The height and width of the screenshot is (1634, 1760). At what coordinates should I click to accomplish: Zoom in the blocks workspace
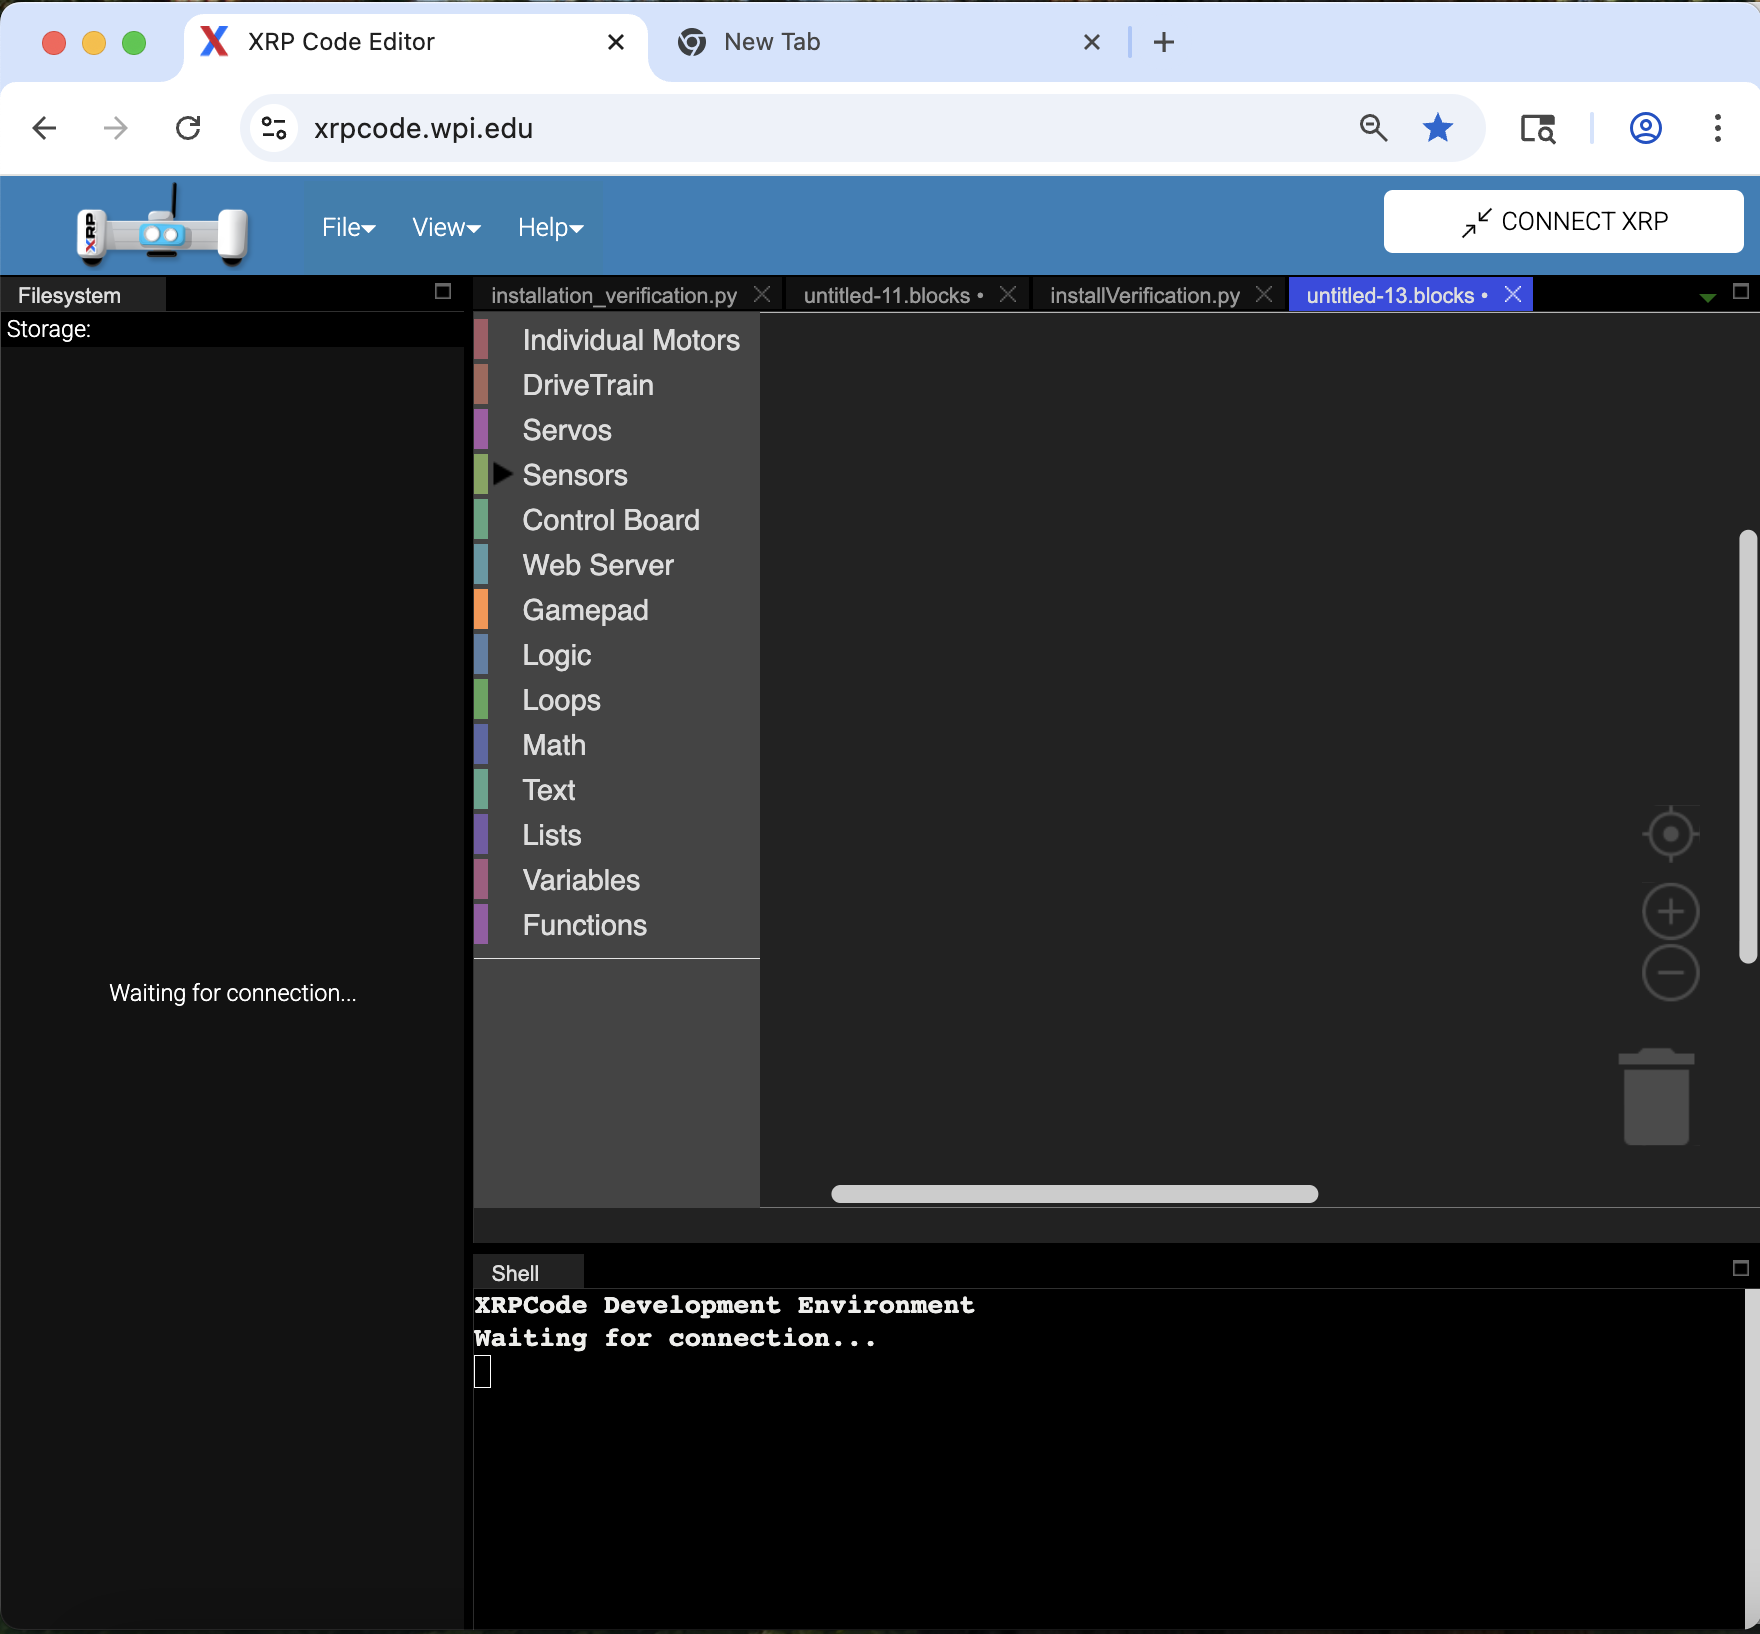[x=1671, y=911]
